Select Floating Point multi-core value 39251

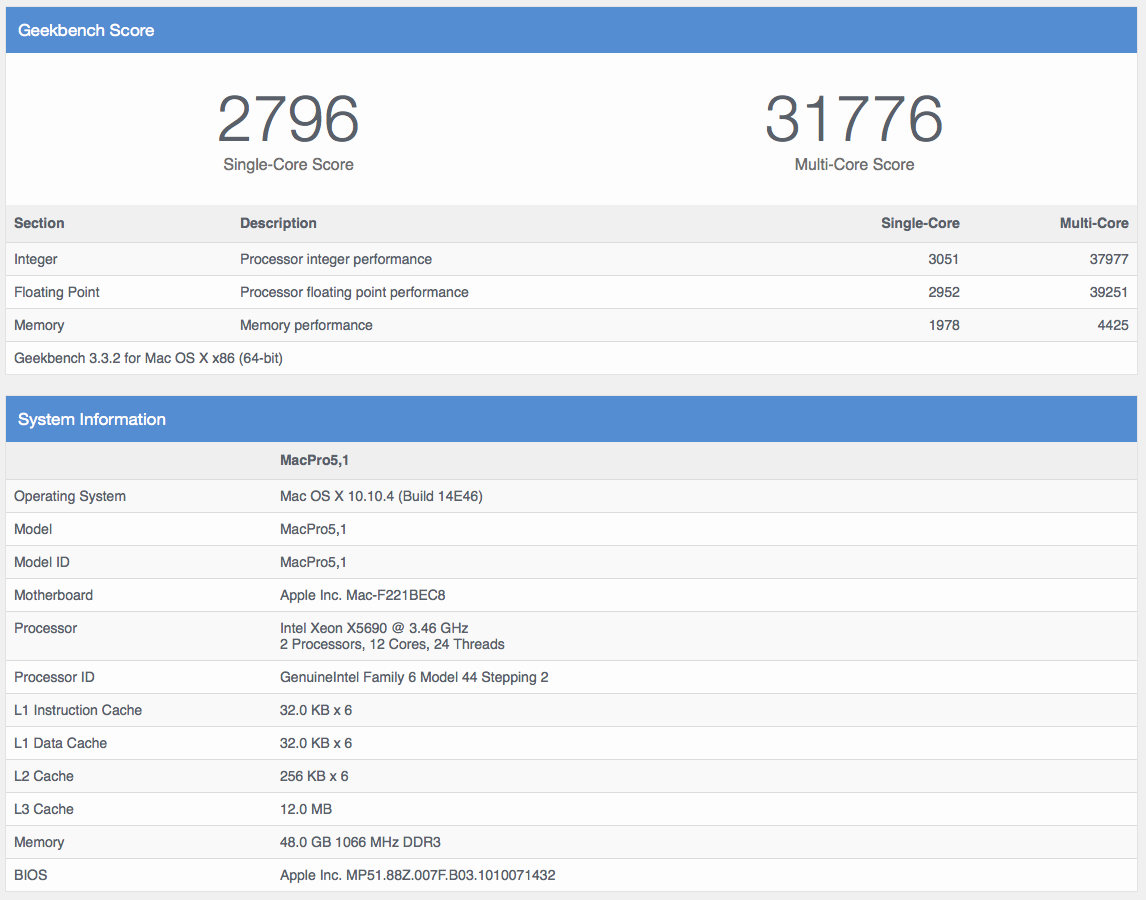click(1109, 292)
